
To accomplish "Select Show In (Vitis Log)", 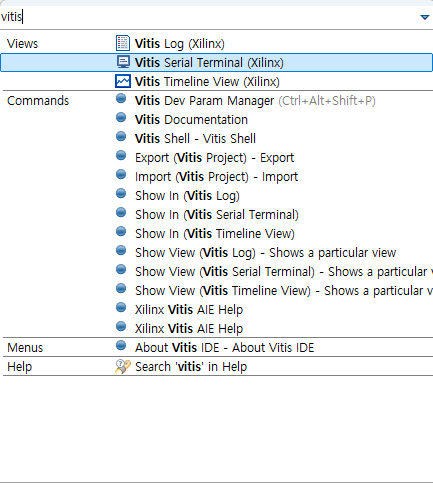I will [187, 196].
